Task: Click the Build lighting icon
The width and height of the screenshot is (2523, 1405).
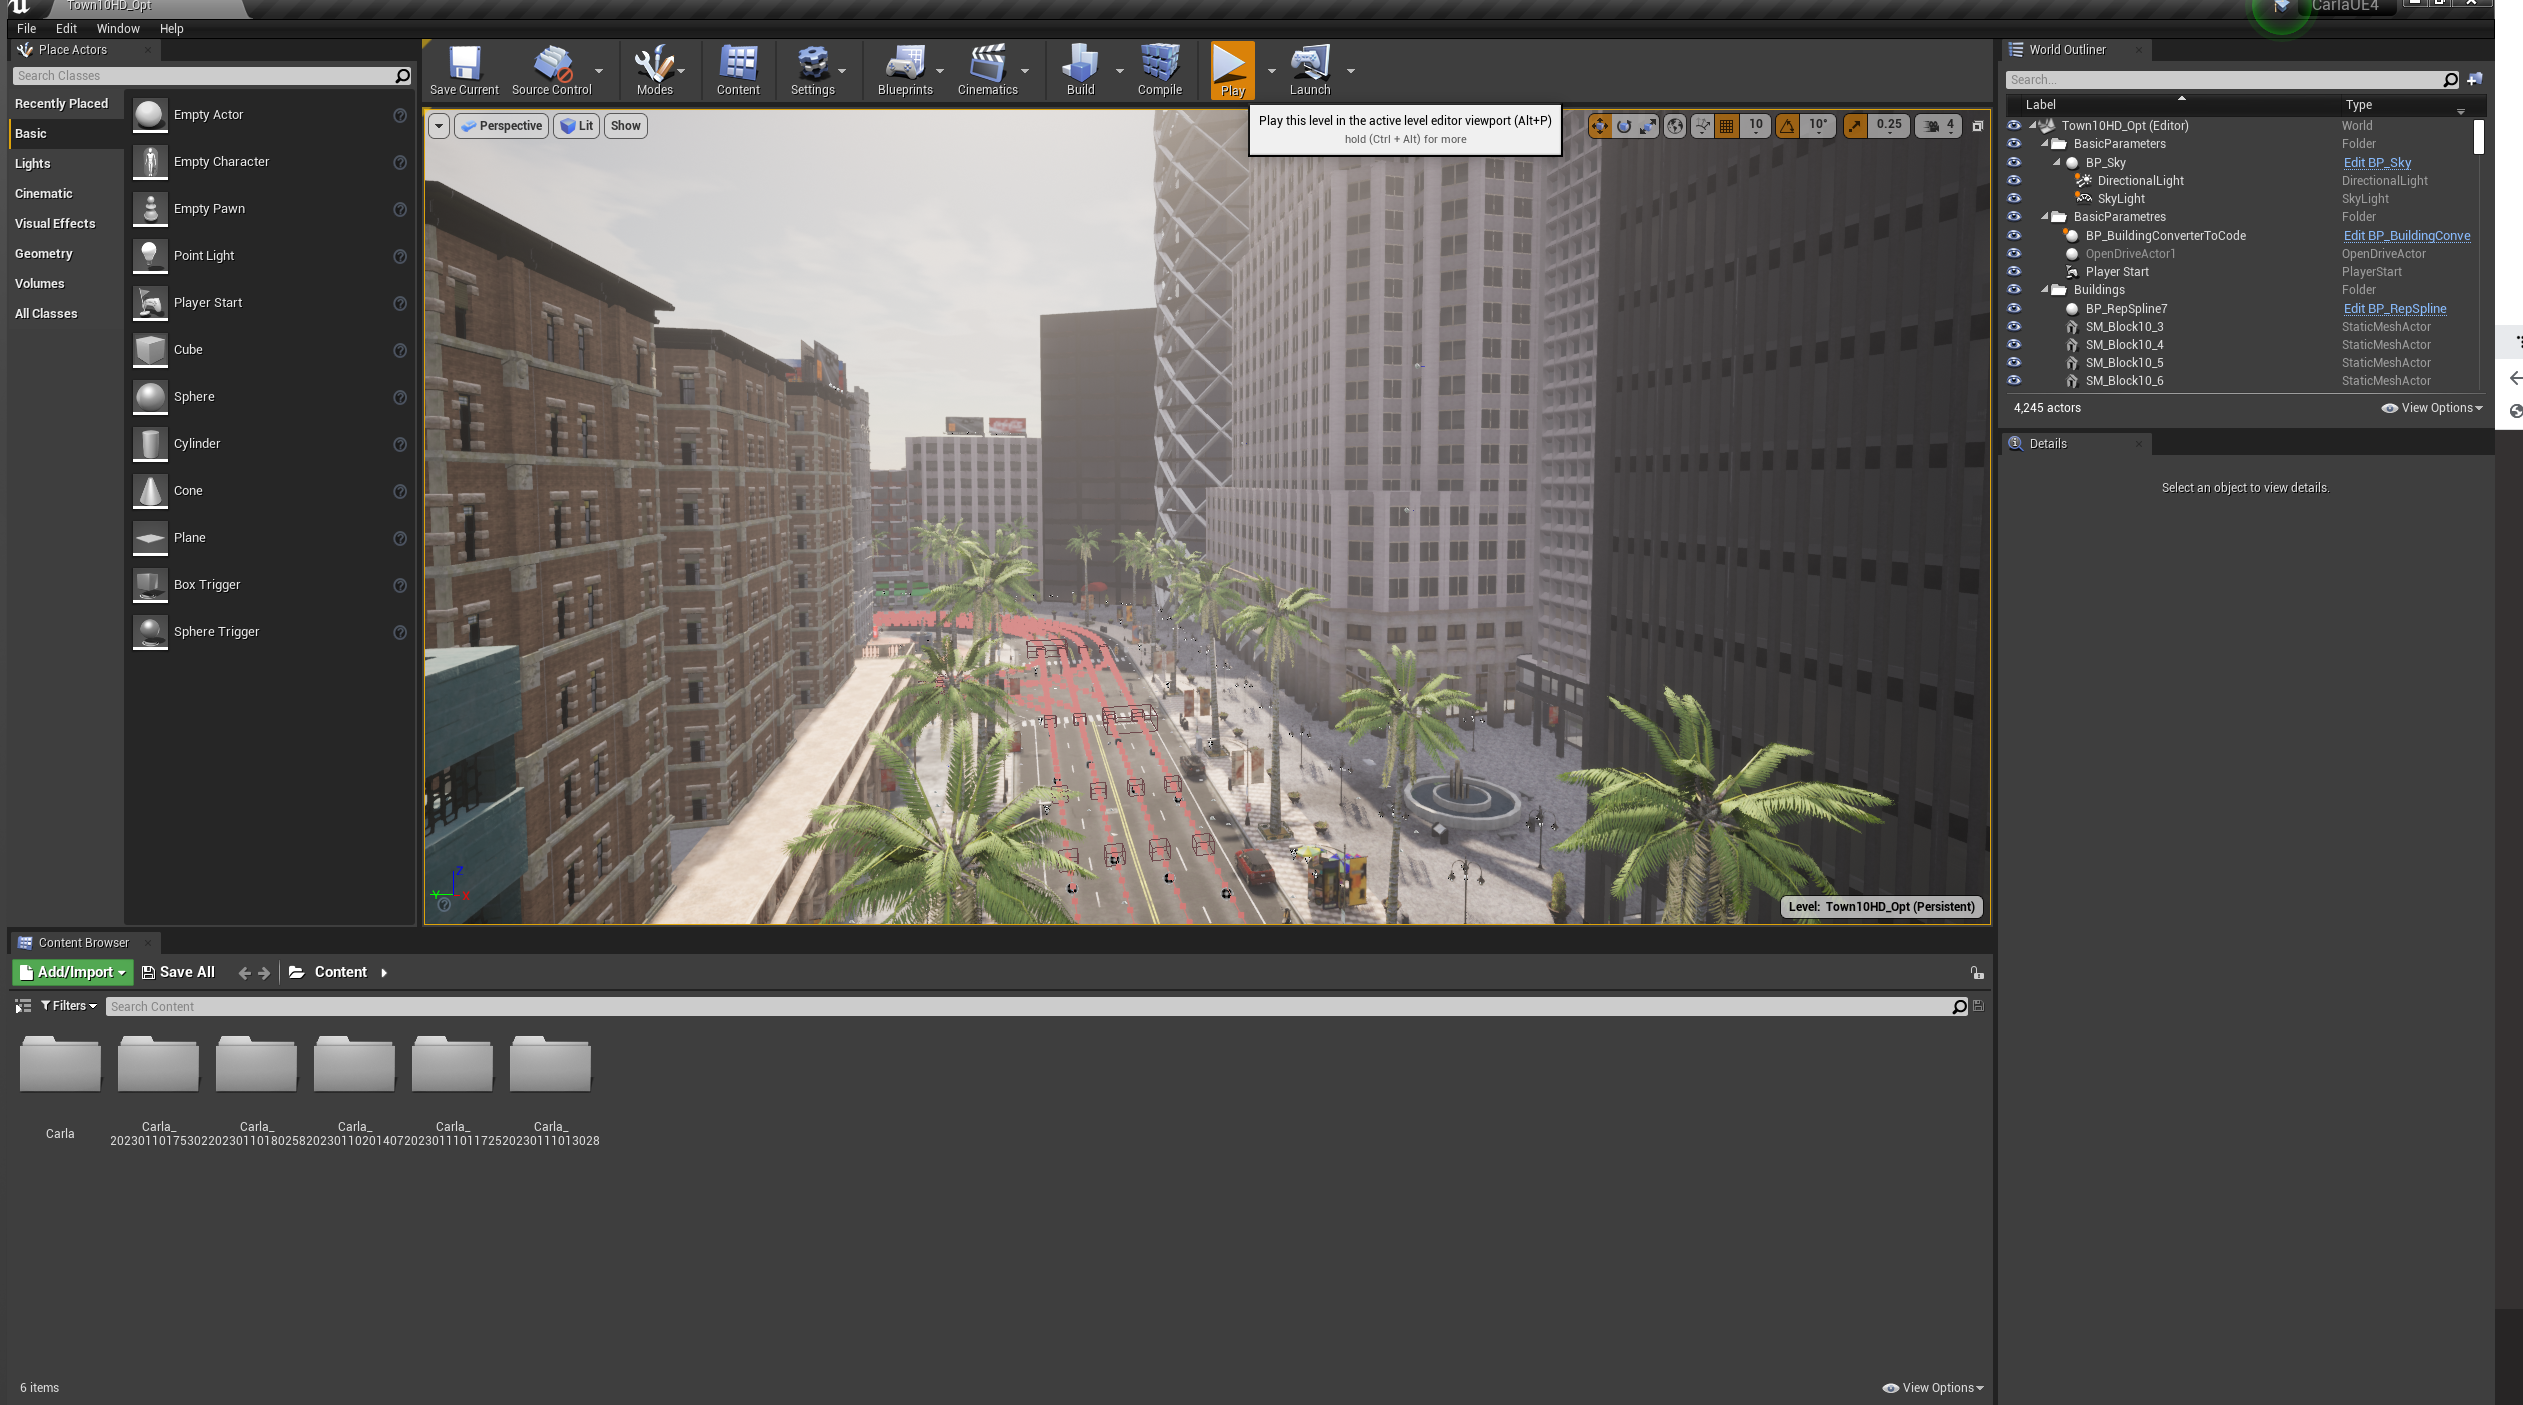Action: [1080, 70]
